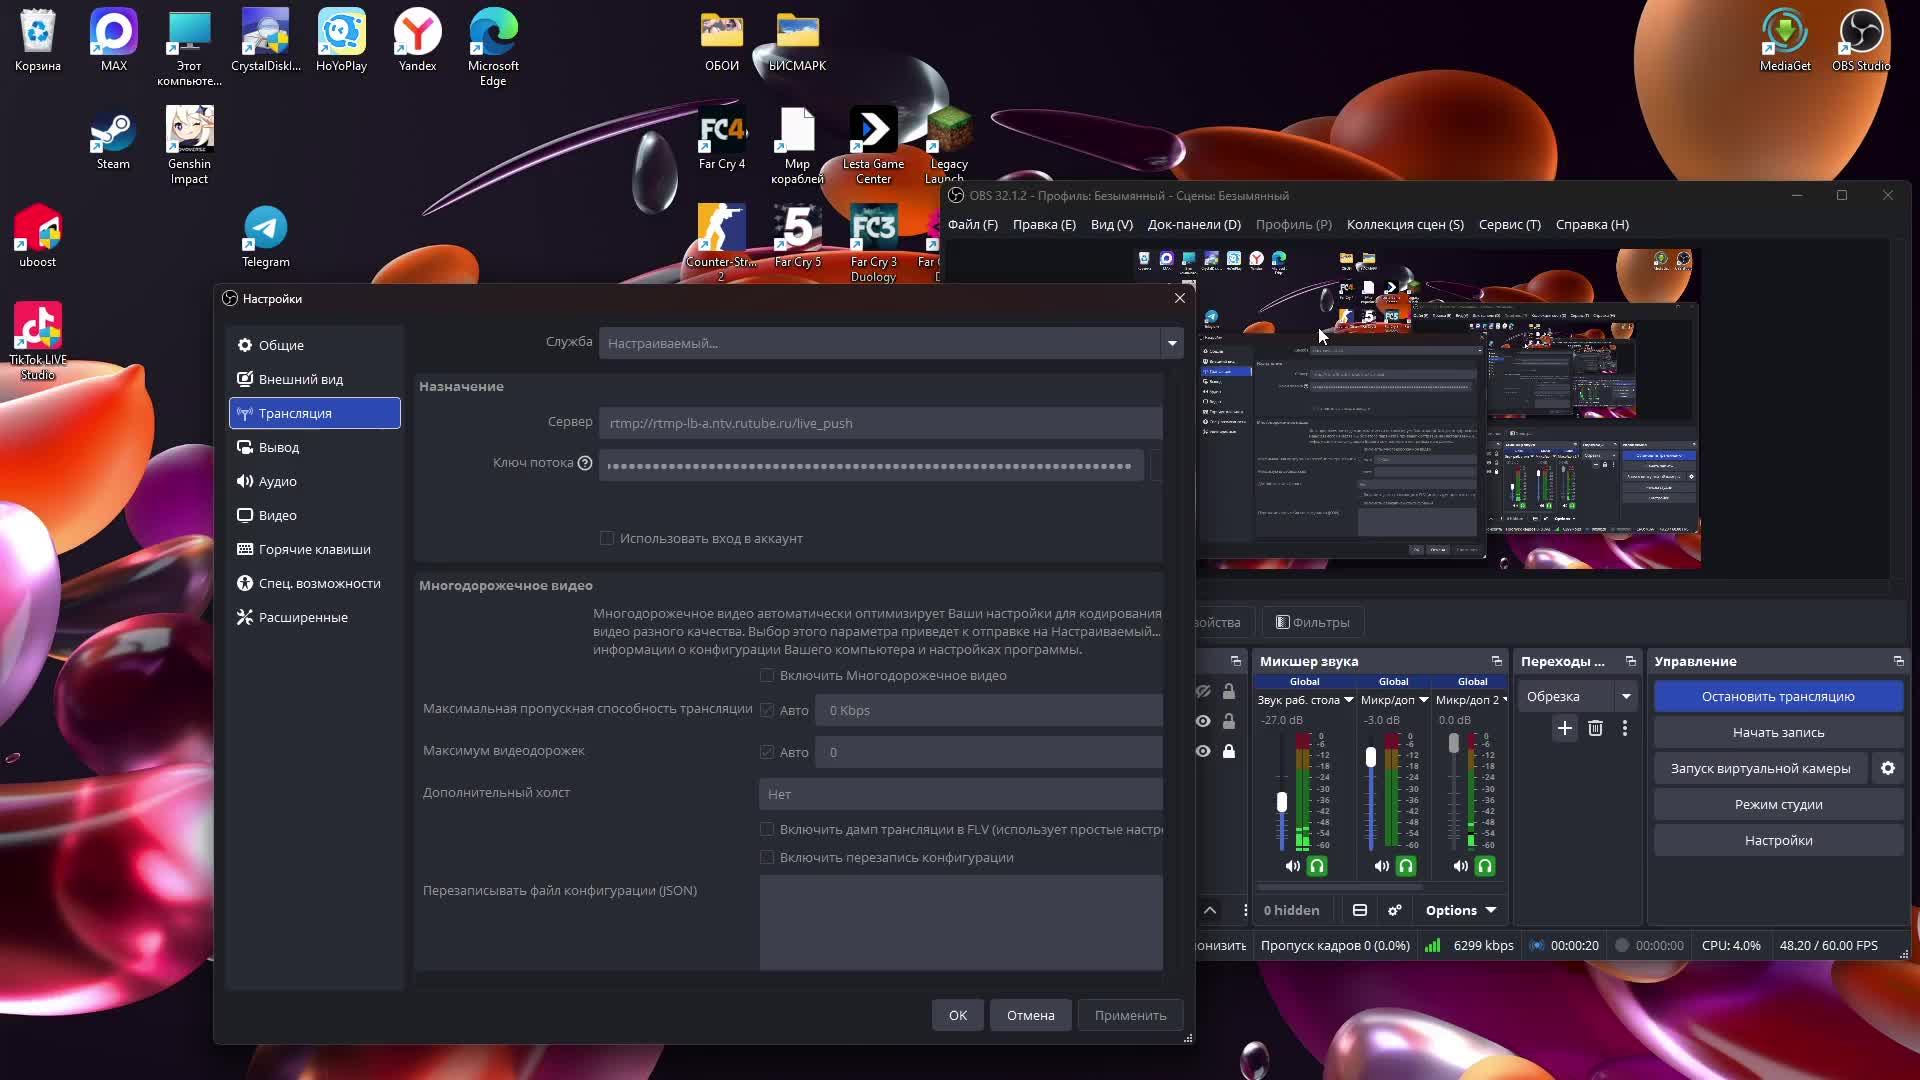The height and width of the screenshot is (1080, 1920).
Task: Toggle headphone monitoring for Микр/доп
Action: 1406,866
